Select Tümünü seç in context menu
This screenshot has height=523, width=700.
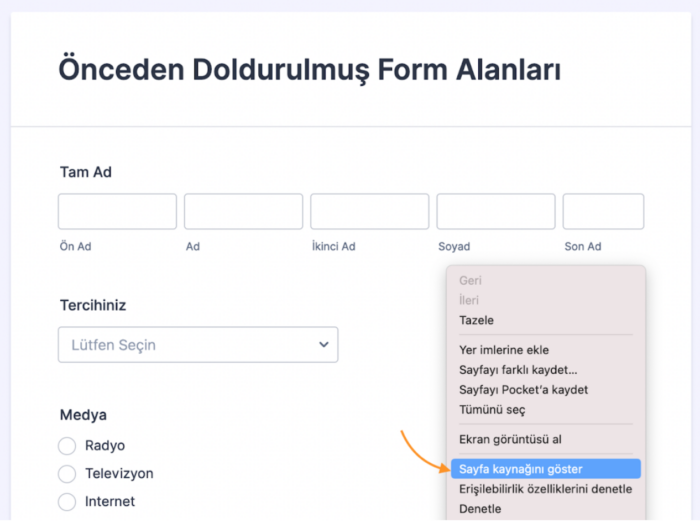492,409
